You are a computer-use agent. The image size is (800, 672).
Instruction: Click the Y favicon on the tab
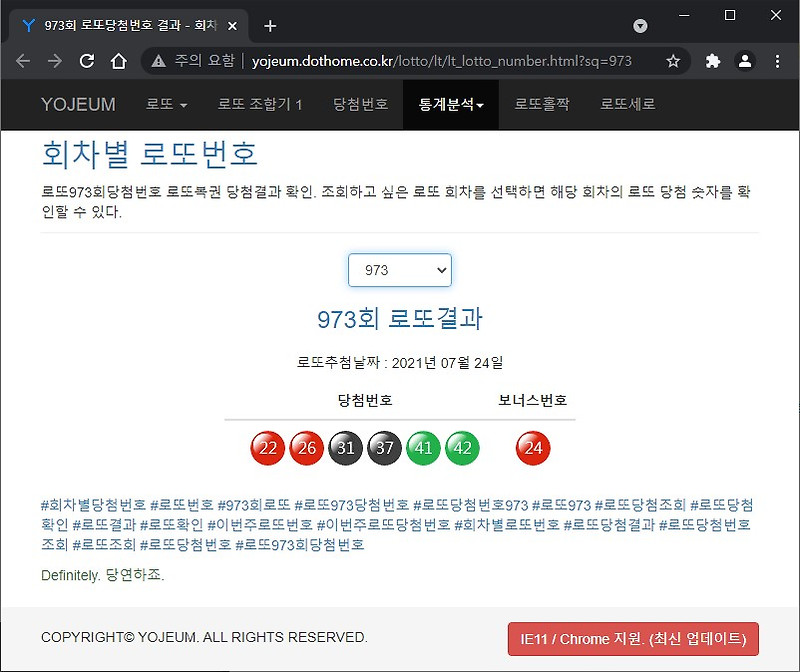pos(29,26)
